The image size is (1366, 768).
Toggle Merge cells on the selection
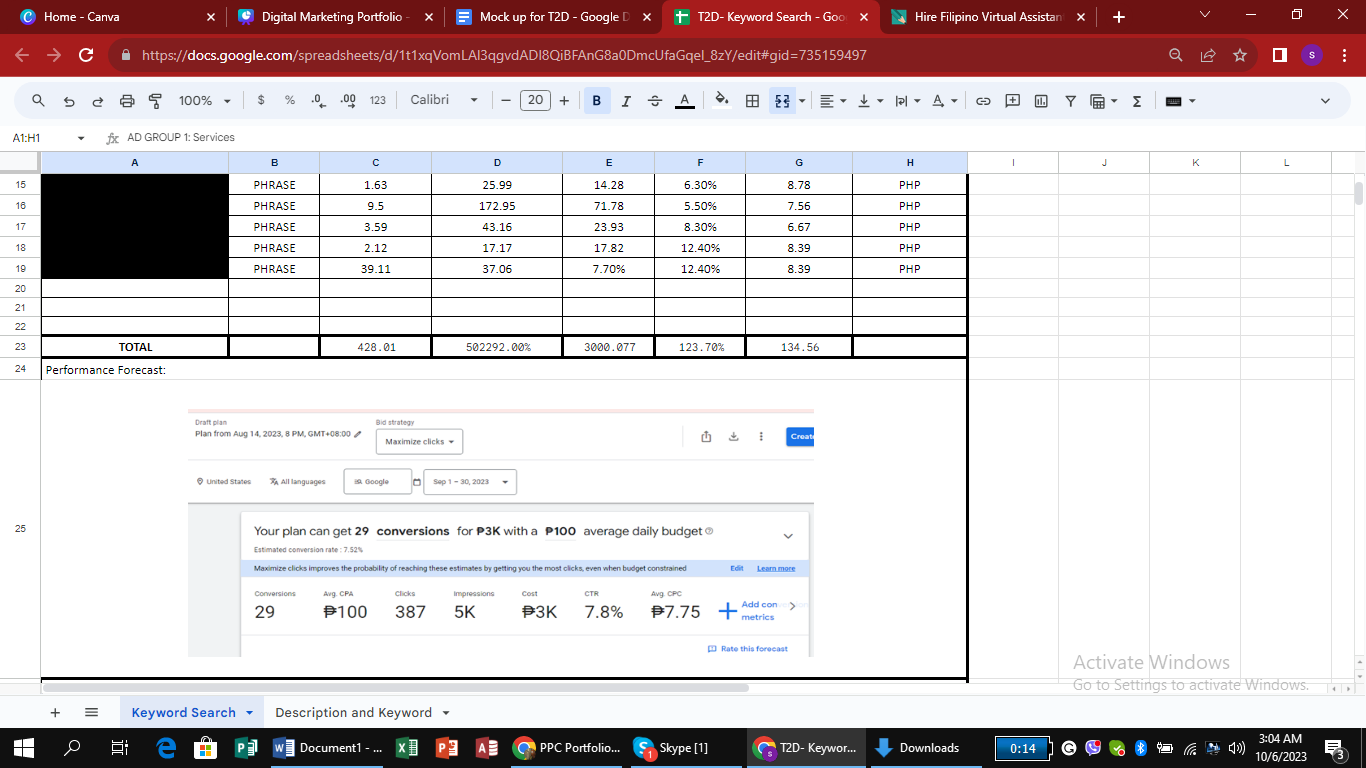click(x=782, y=101)
